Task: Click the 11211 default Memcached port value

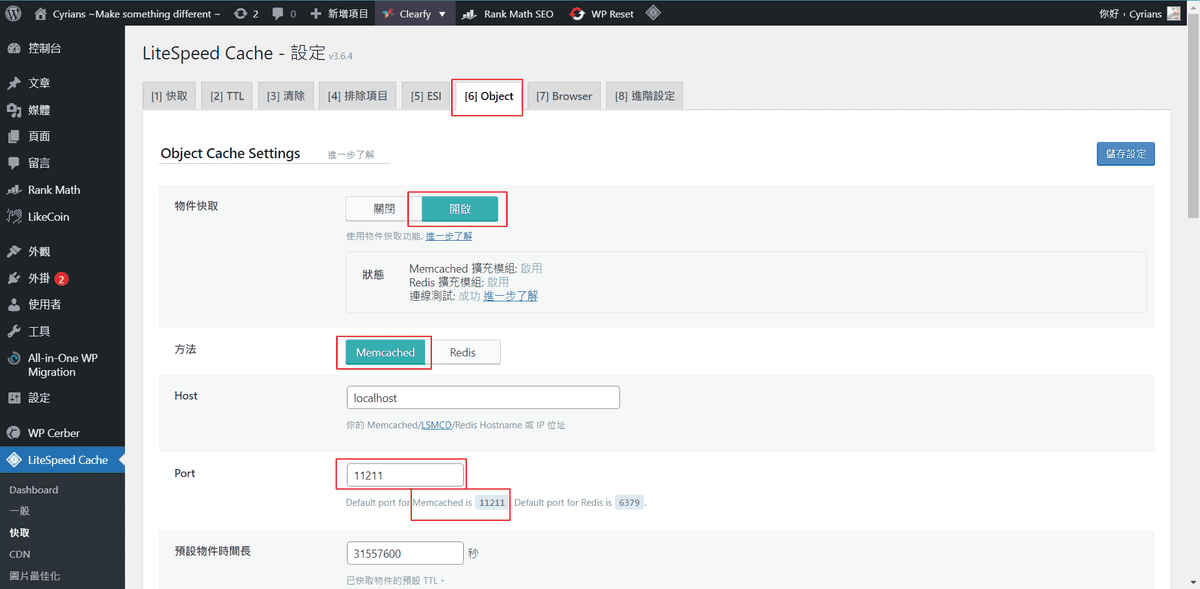Action: point(492,502)
